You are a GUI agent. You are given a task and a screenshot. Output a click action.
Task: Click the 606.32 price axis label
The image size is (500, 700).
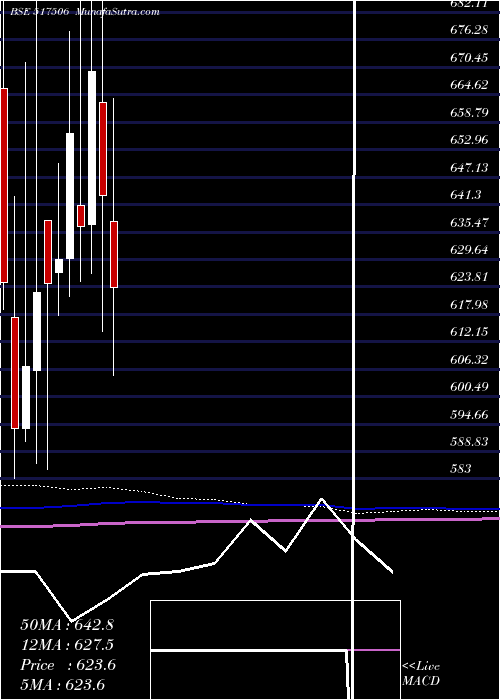click(469, 359)
